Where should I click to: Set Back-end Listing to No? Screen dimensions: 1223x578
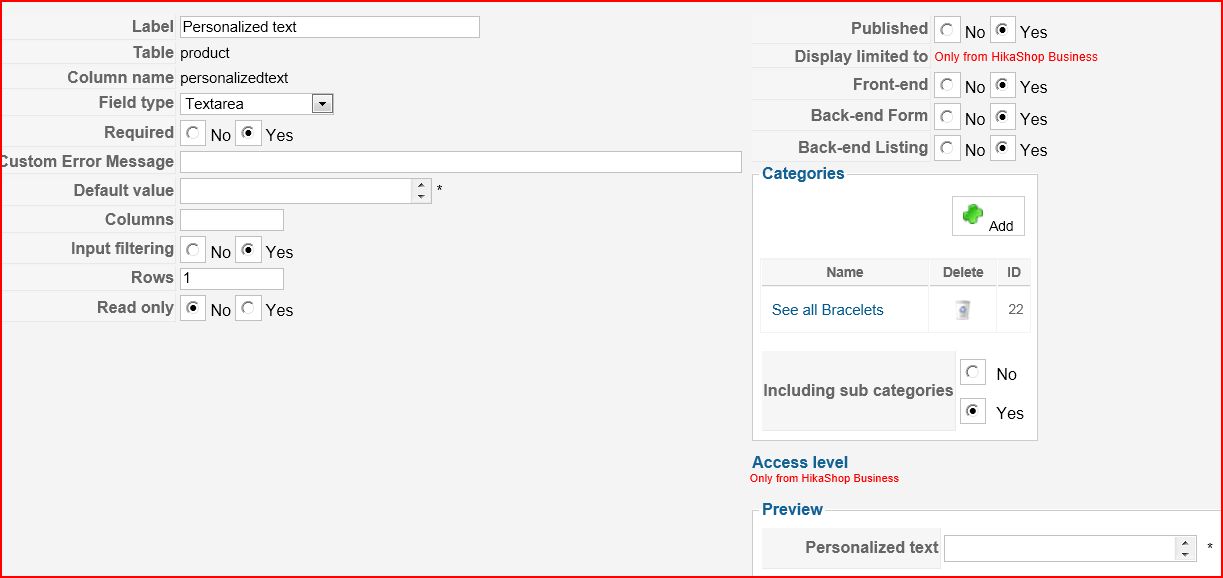point(947,149)
